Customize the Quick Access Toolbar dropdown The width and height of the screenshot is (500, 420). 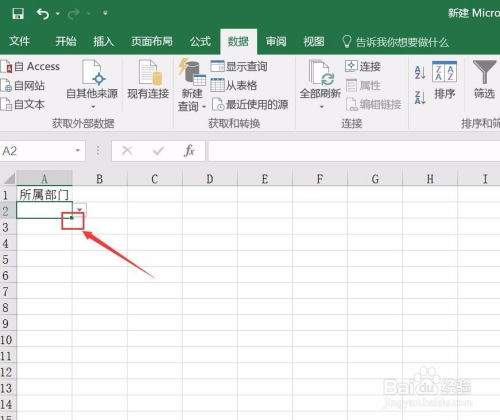[105, 13]
